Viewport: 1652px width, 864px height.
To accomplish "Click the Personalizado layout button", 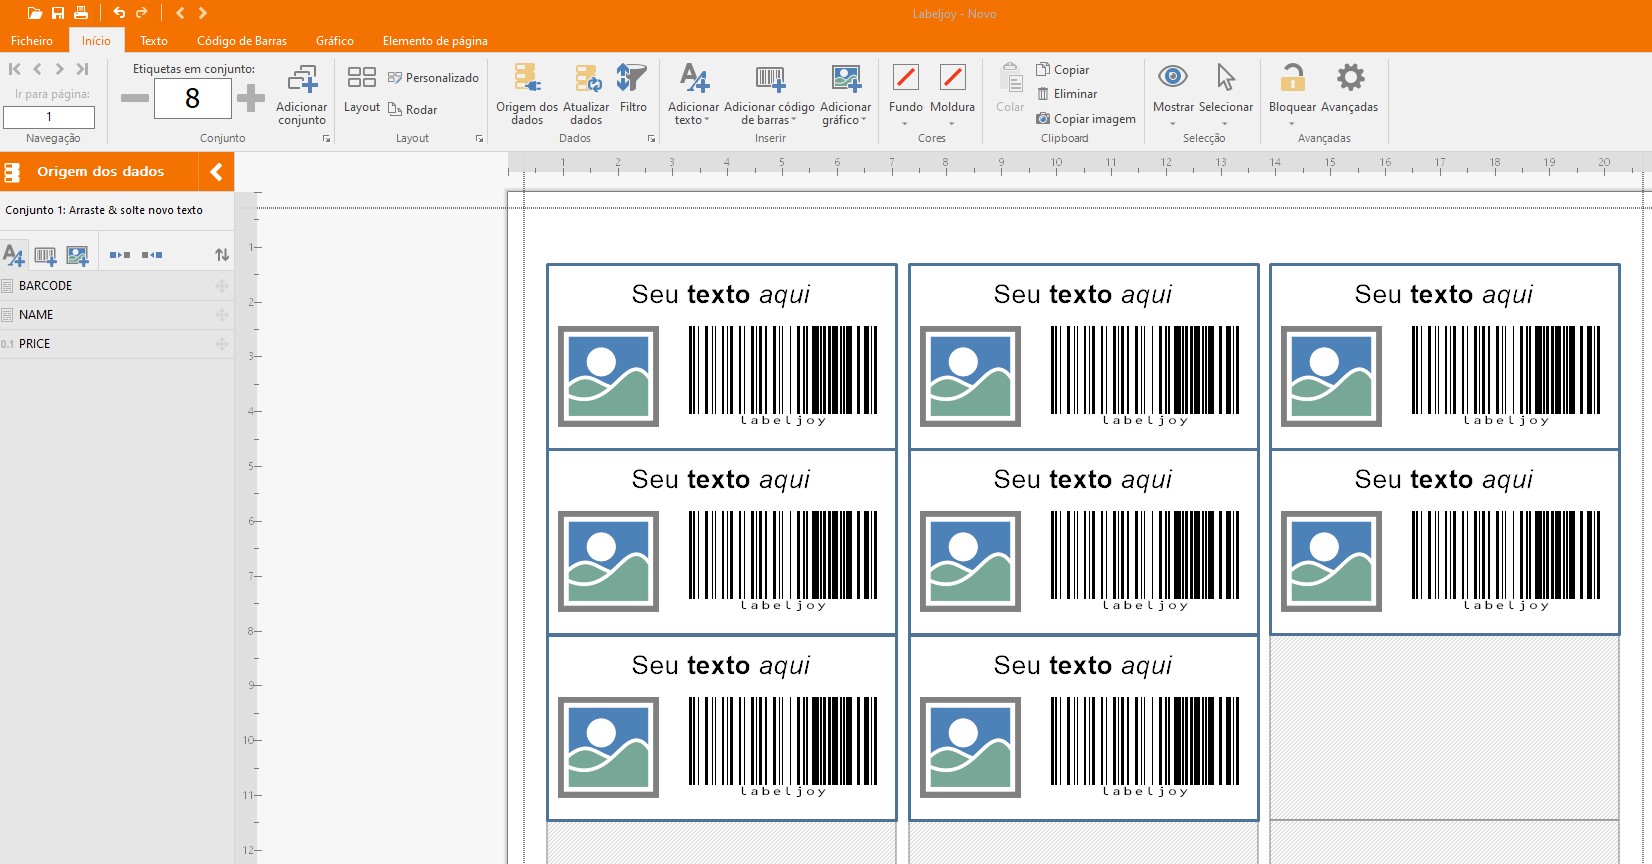I will (433, 78).
